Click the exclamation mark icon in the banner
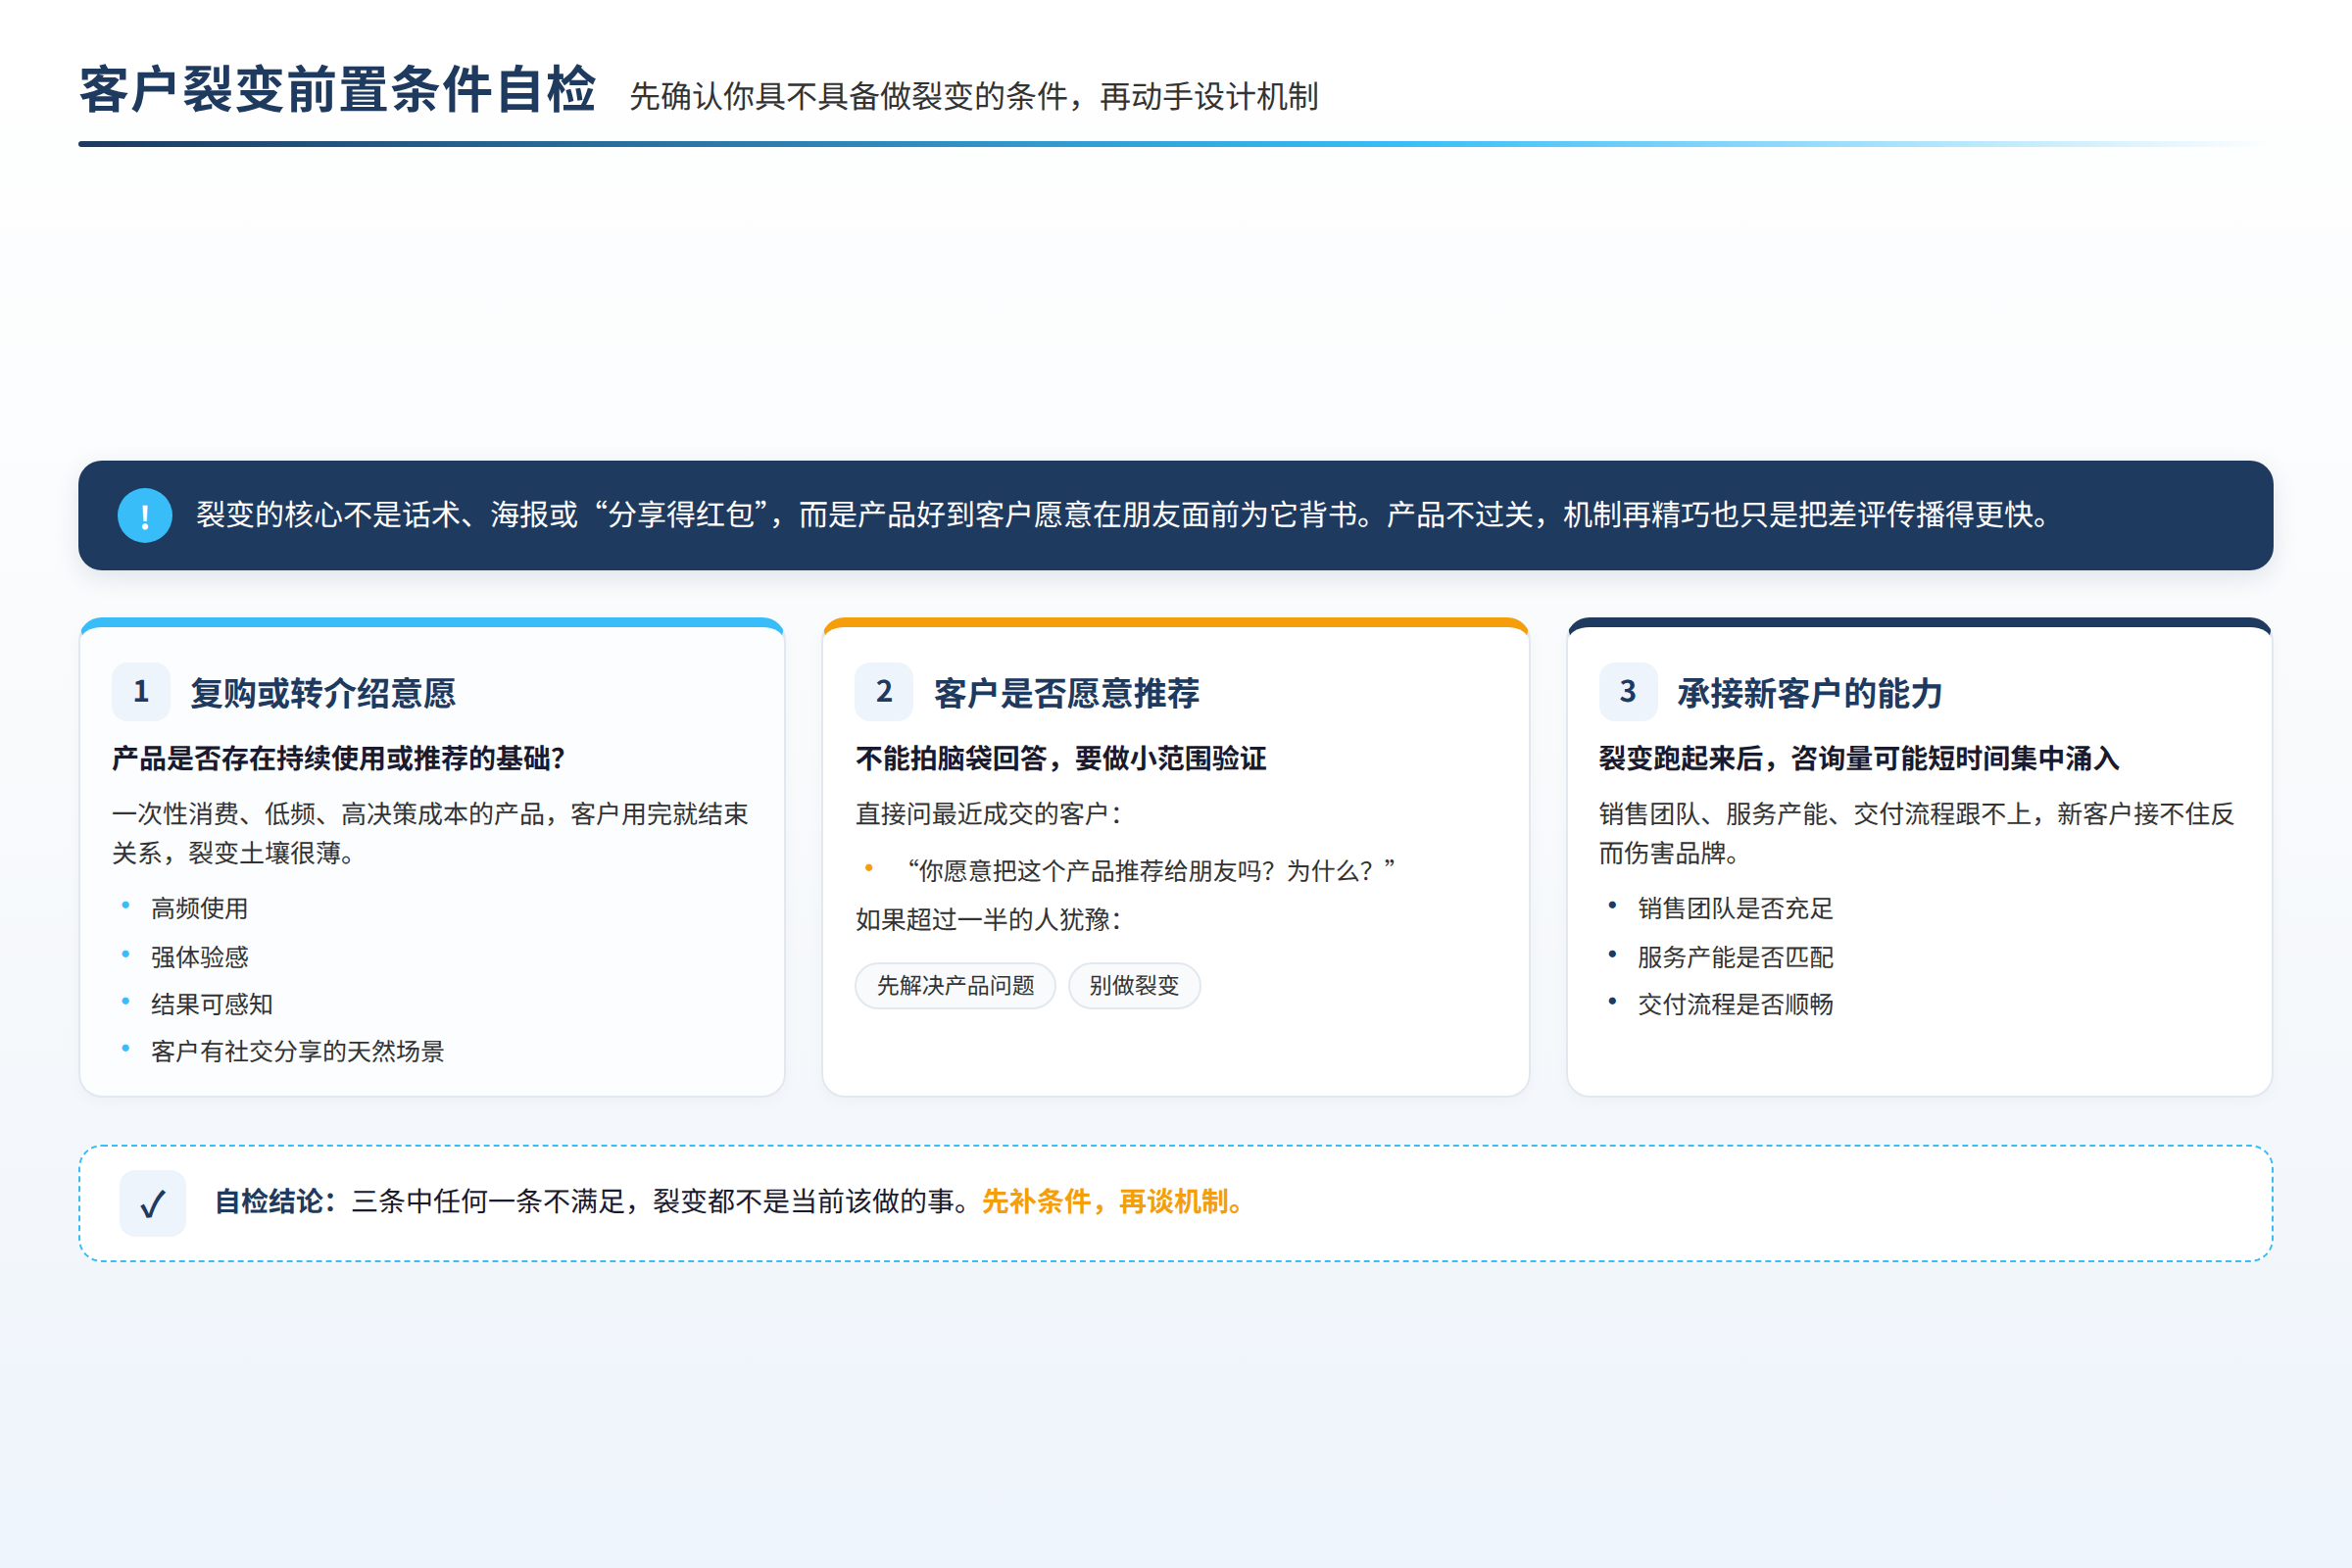 (x=145, y=515)
